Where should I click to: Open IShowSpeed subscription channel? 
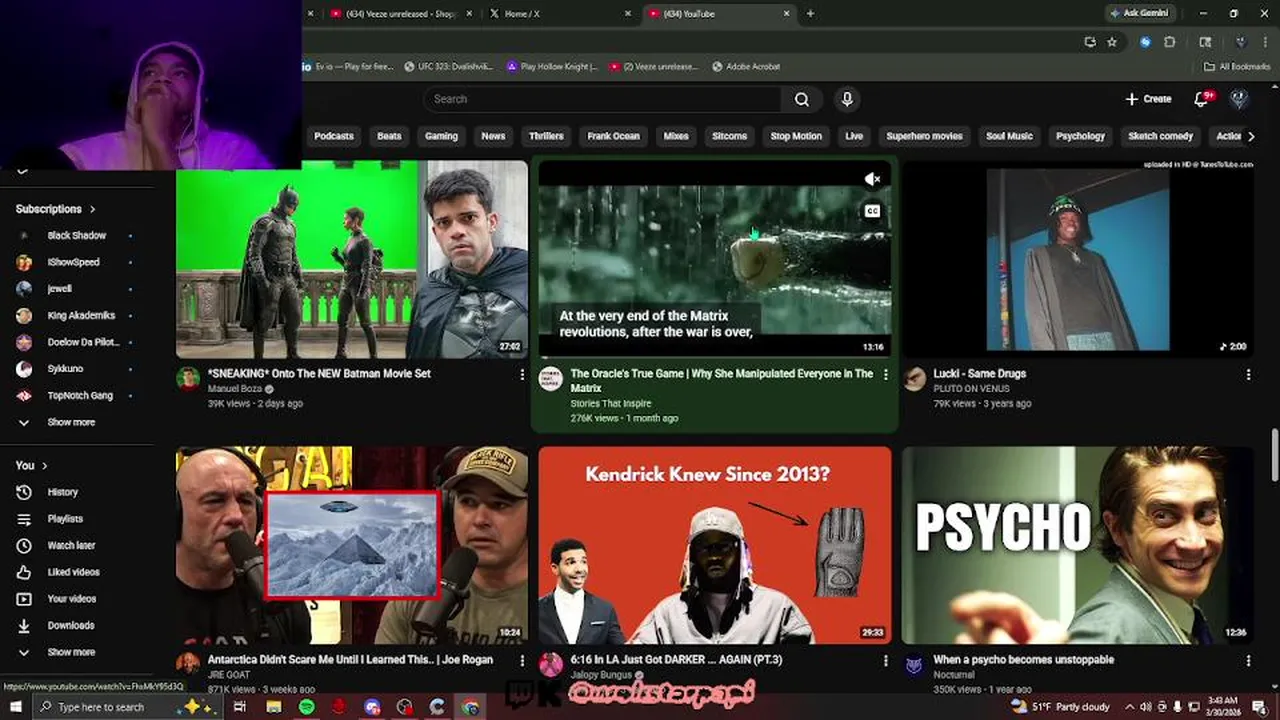(73, 262)
